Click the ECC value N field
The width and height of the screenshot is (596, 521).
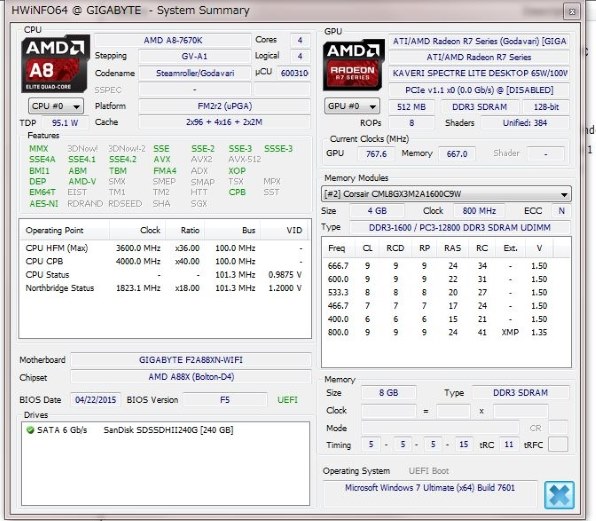coord(561,211)
